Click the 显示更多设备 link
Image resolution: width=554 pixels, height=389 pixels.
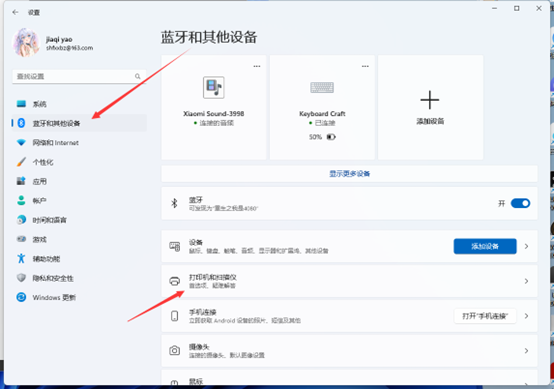pyautogui.click(x=349, y=174)
